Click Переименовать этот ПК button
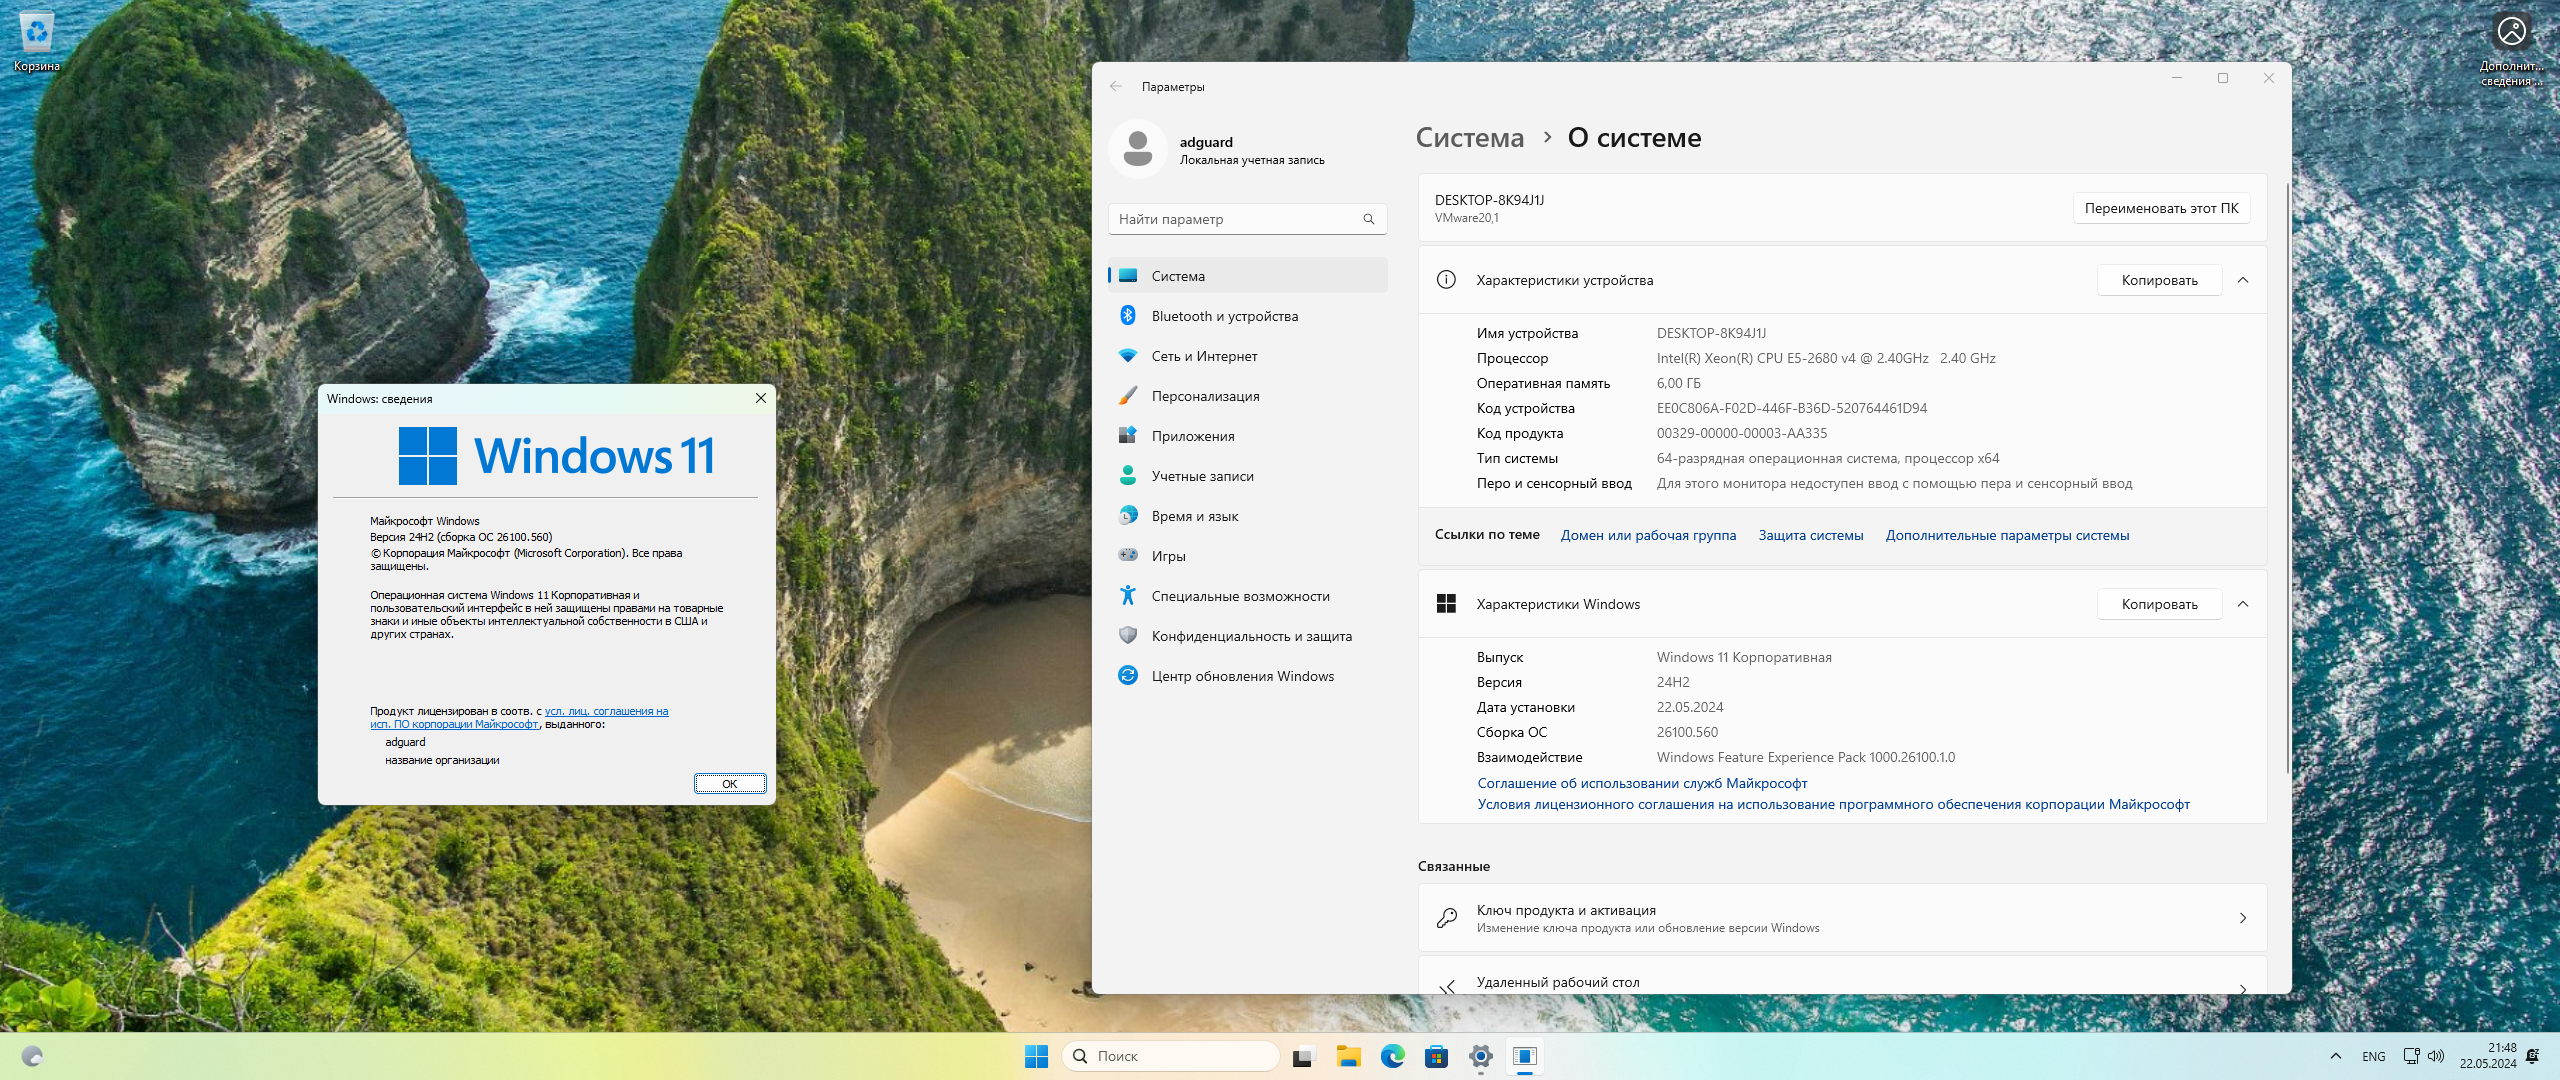2560x1080 pixels. tap(2161, 208)
